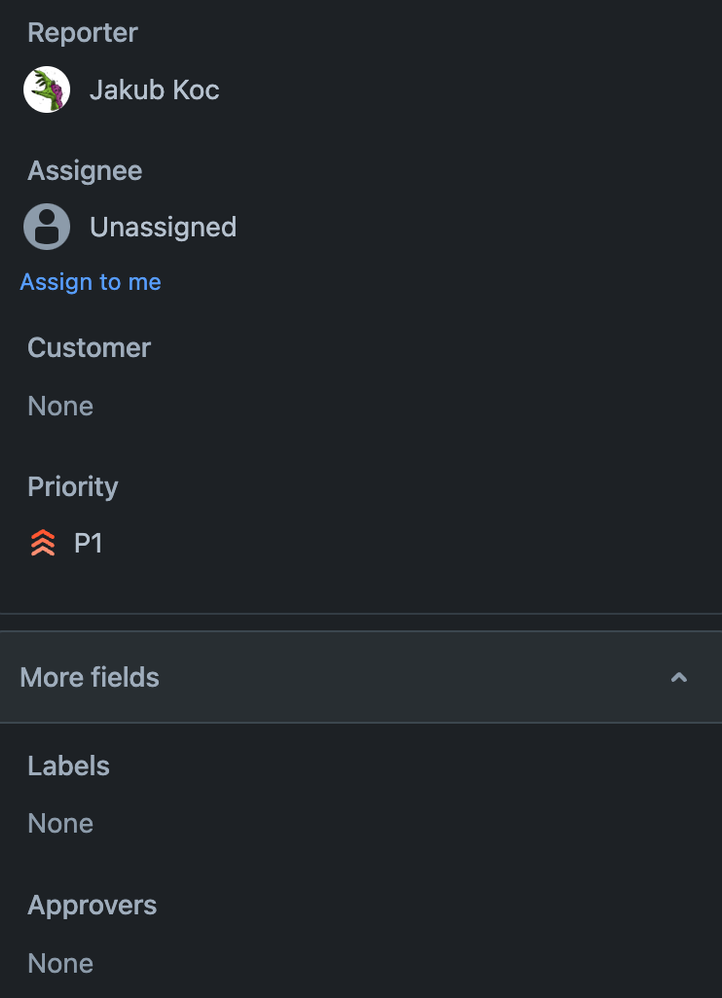Select the Priority field label
The width and height of the screenshot is (722, 998).
(x=72, y=486)
